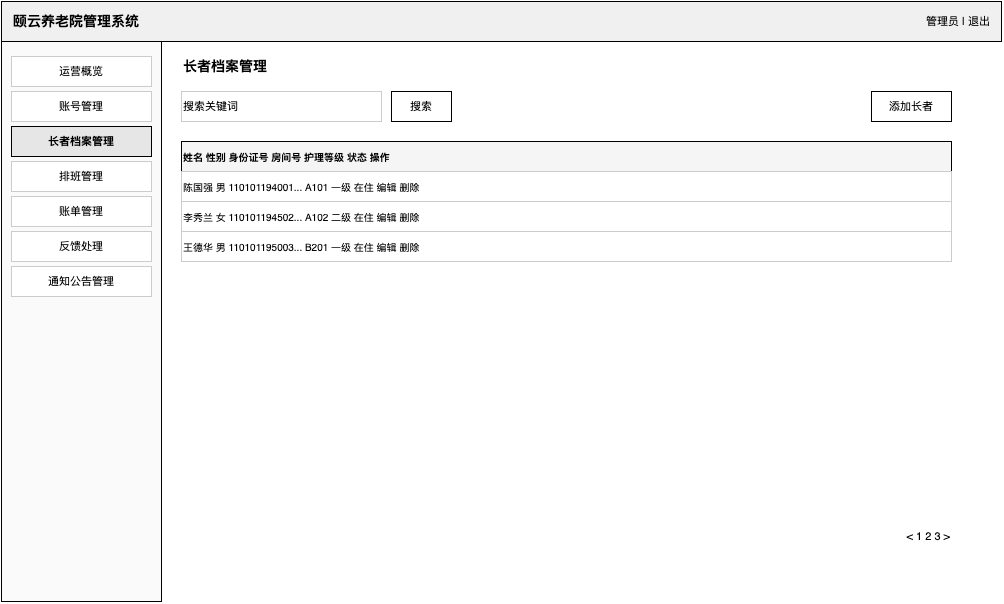The image size is (1004, 604).
Task: Open the 反馈处理 sidebar section
Action: coord(81,246)
